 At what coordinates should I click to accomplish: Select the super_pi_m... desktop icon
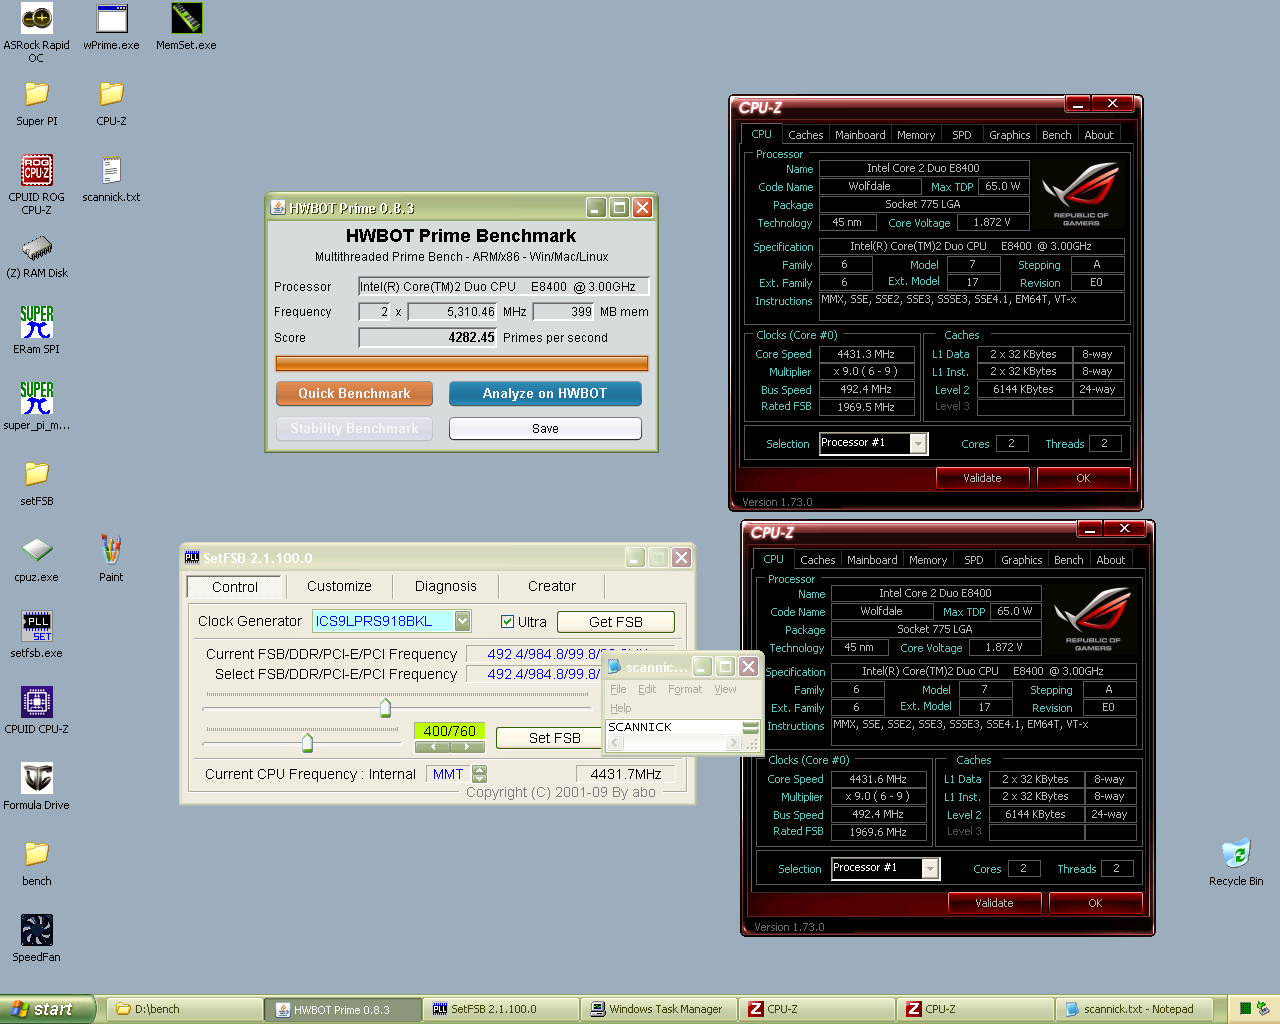[x=36, y=406]
